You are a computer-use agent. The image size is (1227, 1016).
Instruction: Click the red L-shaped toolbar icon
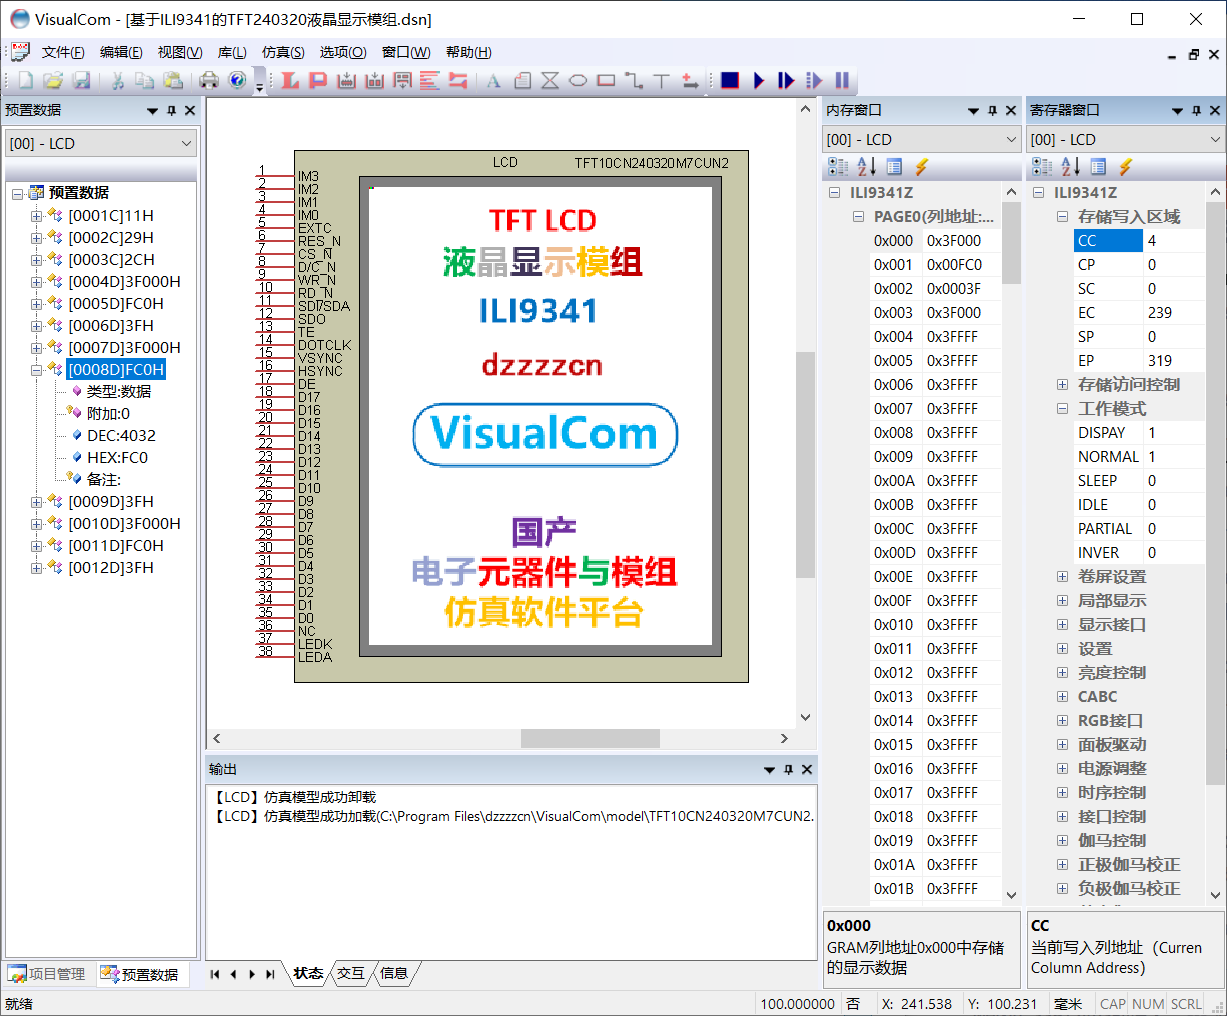(290, 80)
